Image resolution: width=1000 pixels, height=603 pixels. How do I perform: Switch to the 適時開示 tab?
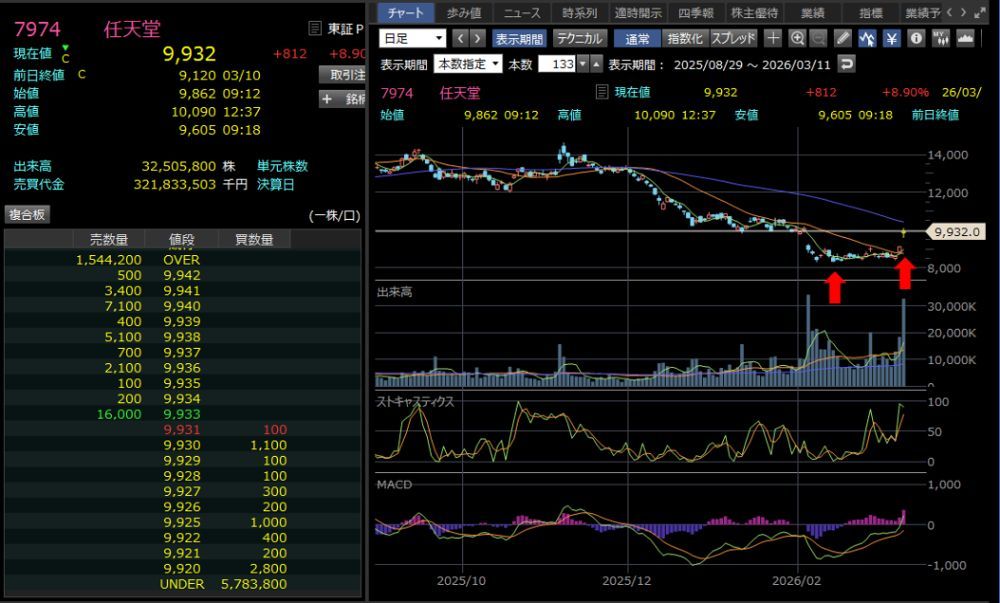(638, 13)
